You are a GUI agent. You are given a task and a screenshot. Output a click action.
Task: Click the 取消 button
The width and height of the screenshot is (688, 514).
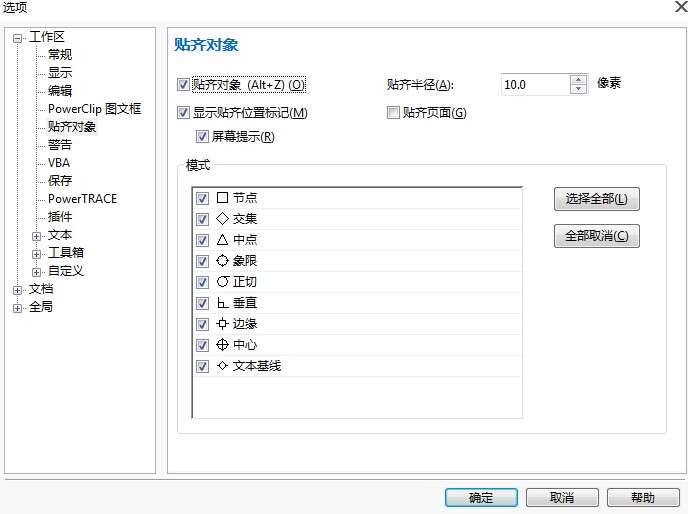pos(562,497)
